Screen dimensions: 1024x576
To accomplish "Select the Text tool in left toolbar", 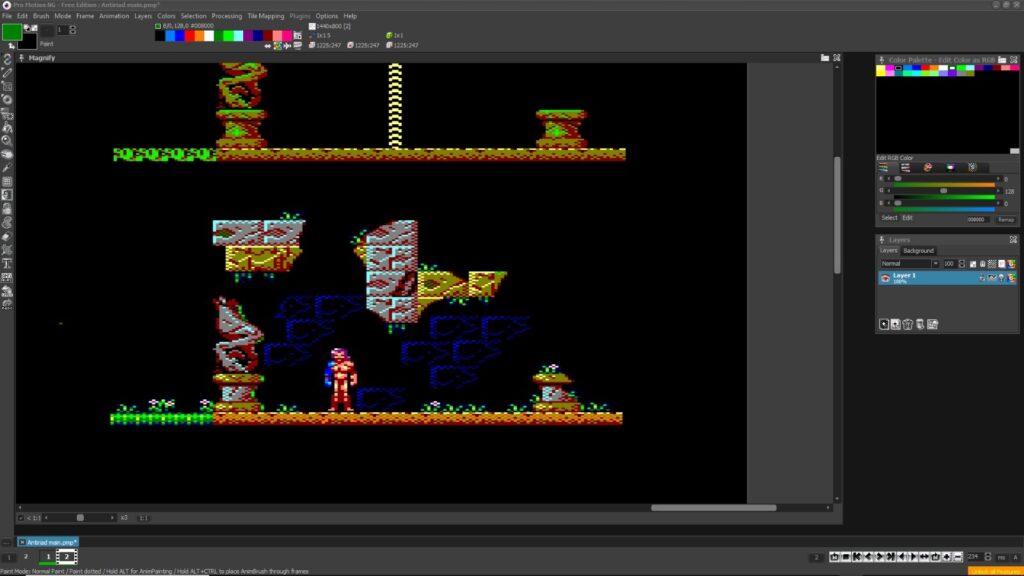I will pos(7,264).
